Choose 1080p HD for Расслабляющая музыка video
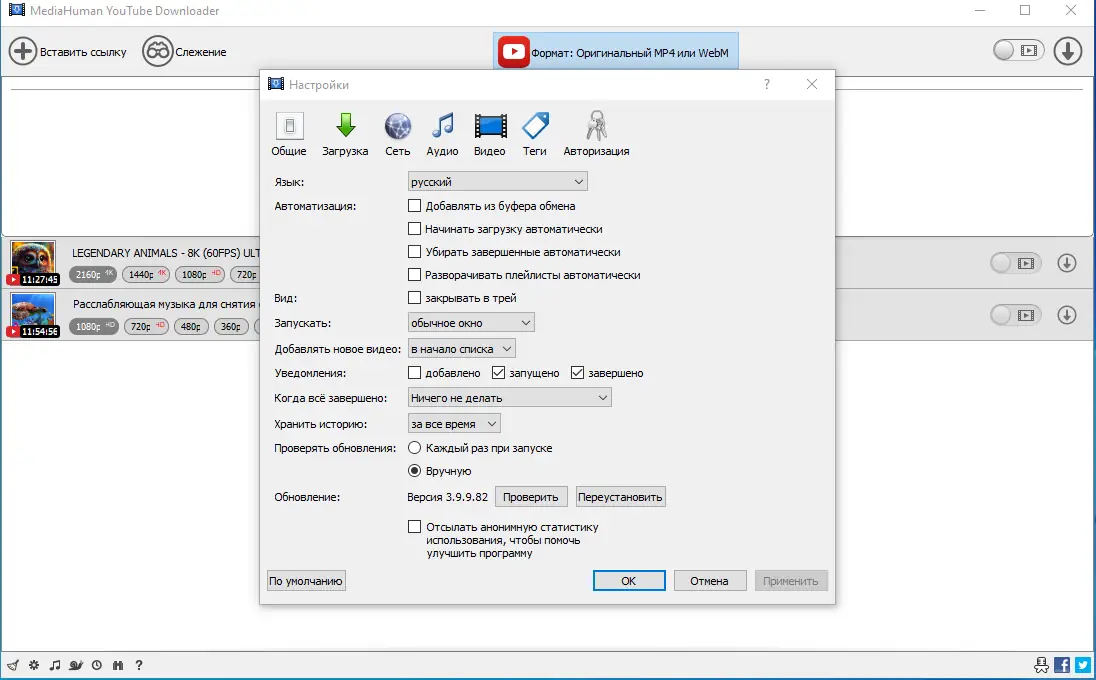This screenshot has height=680, width=1096. pos(93,326)
